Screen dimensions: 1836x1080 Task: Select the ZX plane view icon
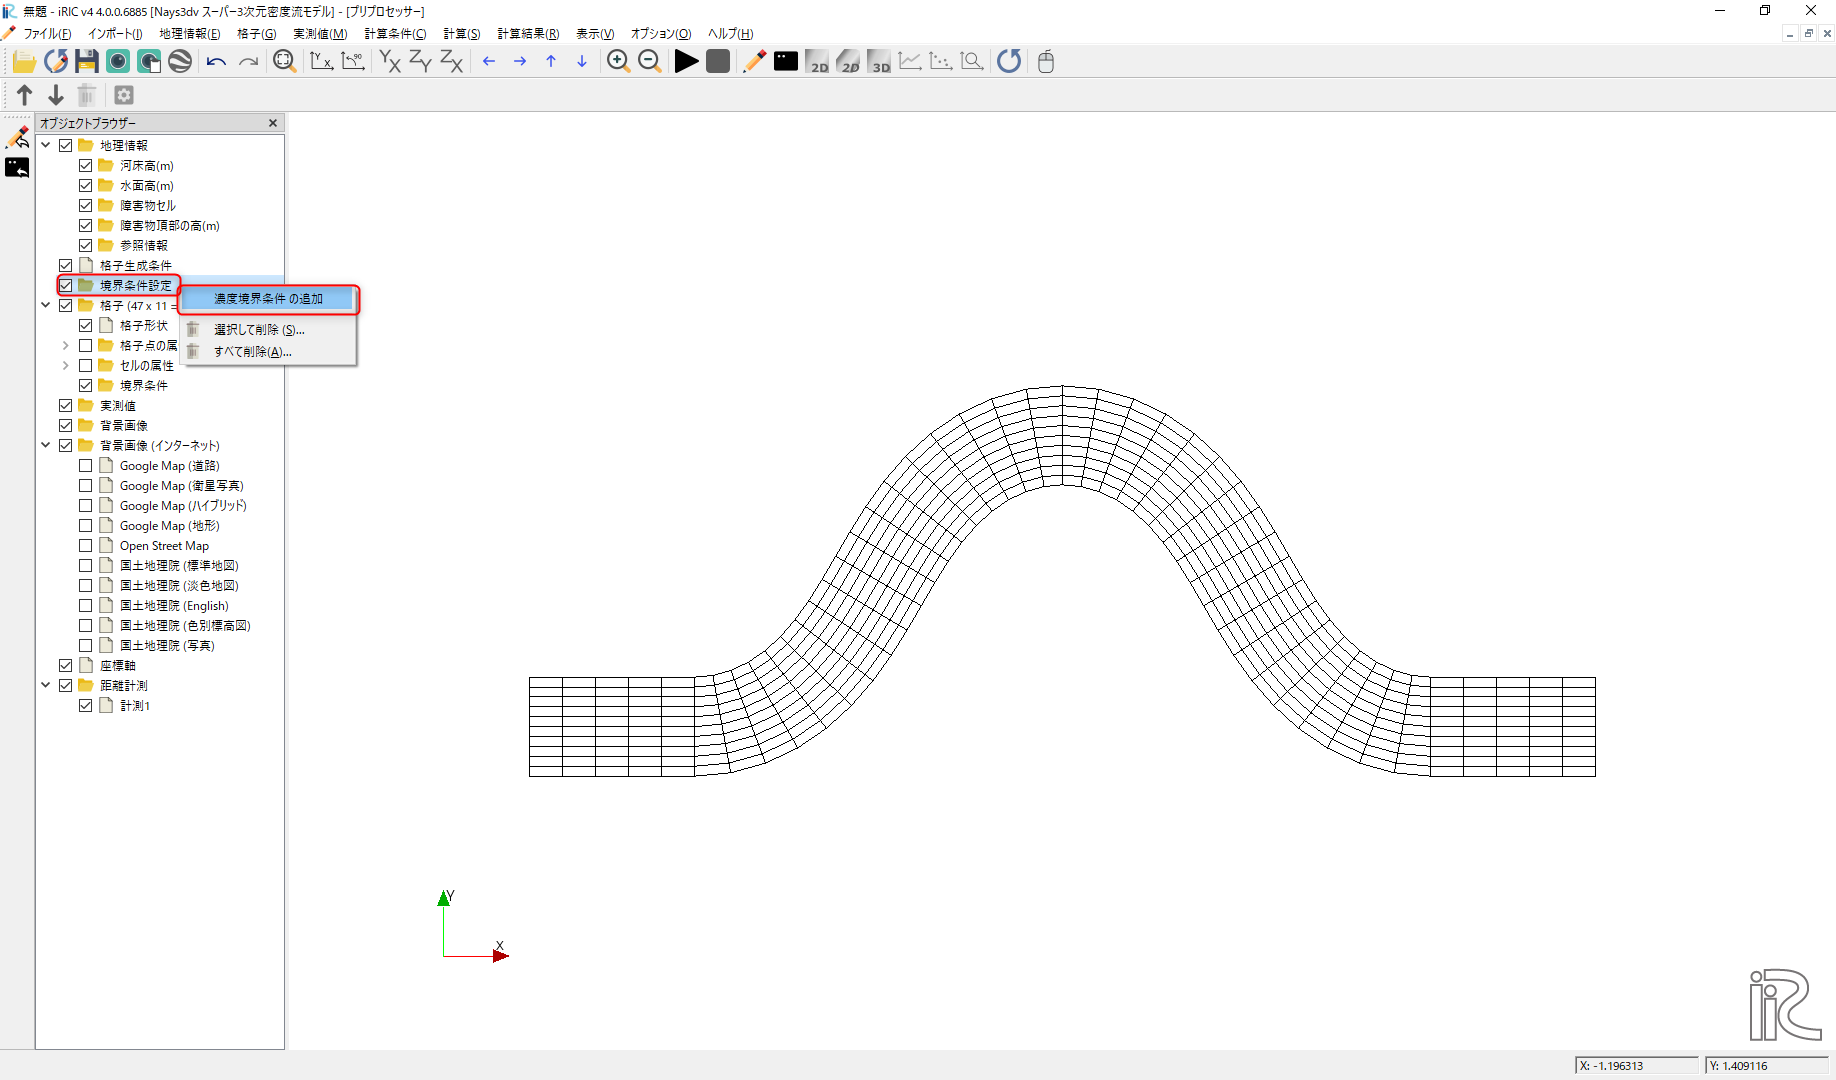point(452,62)
